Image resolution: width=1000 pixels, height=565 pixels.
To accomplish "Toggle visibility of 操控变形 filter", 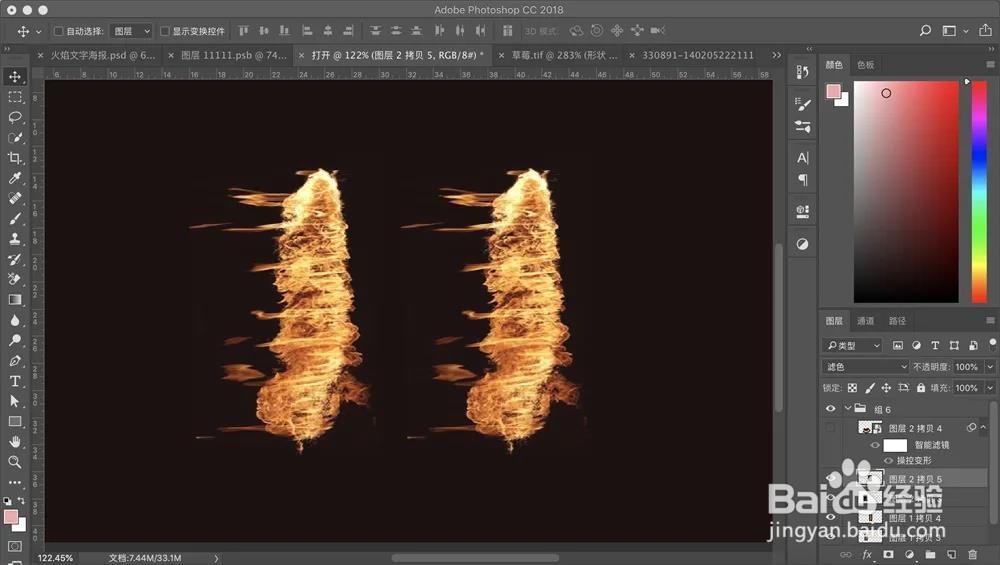I will click(x=888, y=460).
